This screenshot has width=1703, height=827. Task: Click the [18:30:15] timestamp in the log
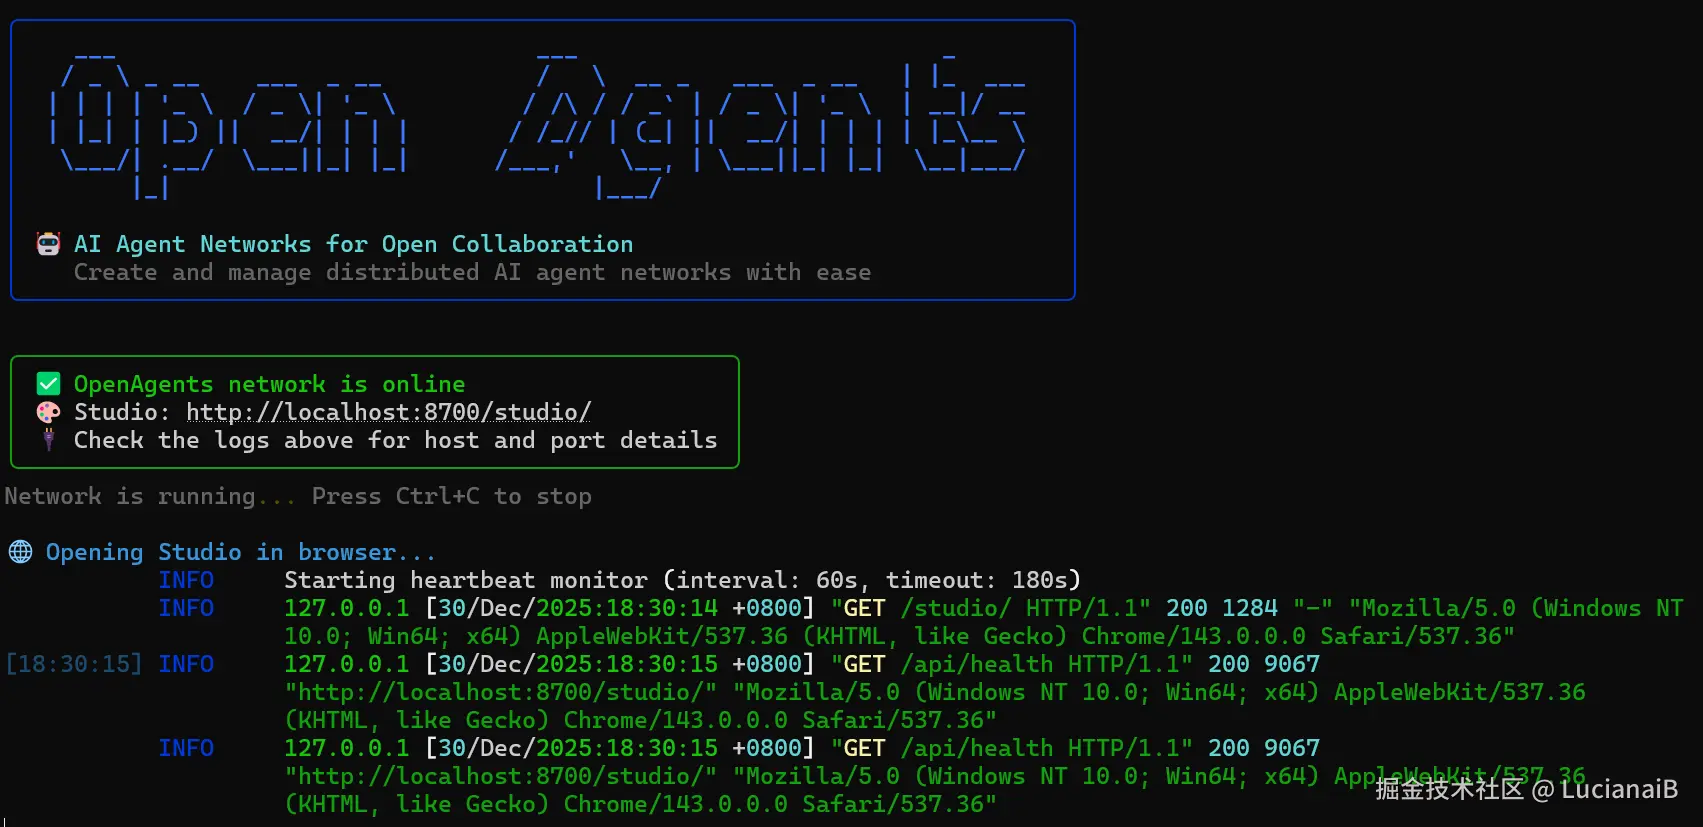74,664
